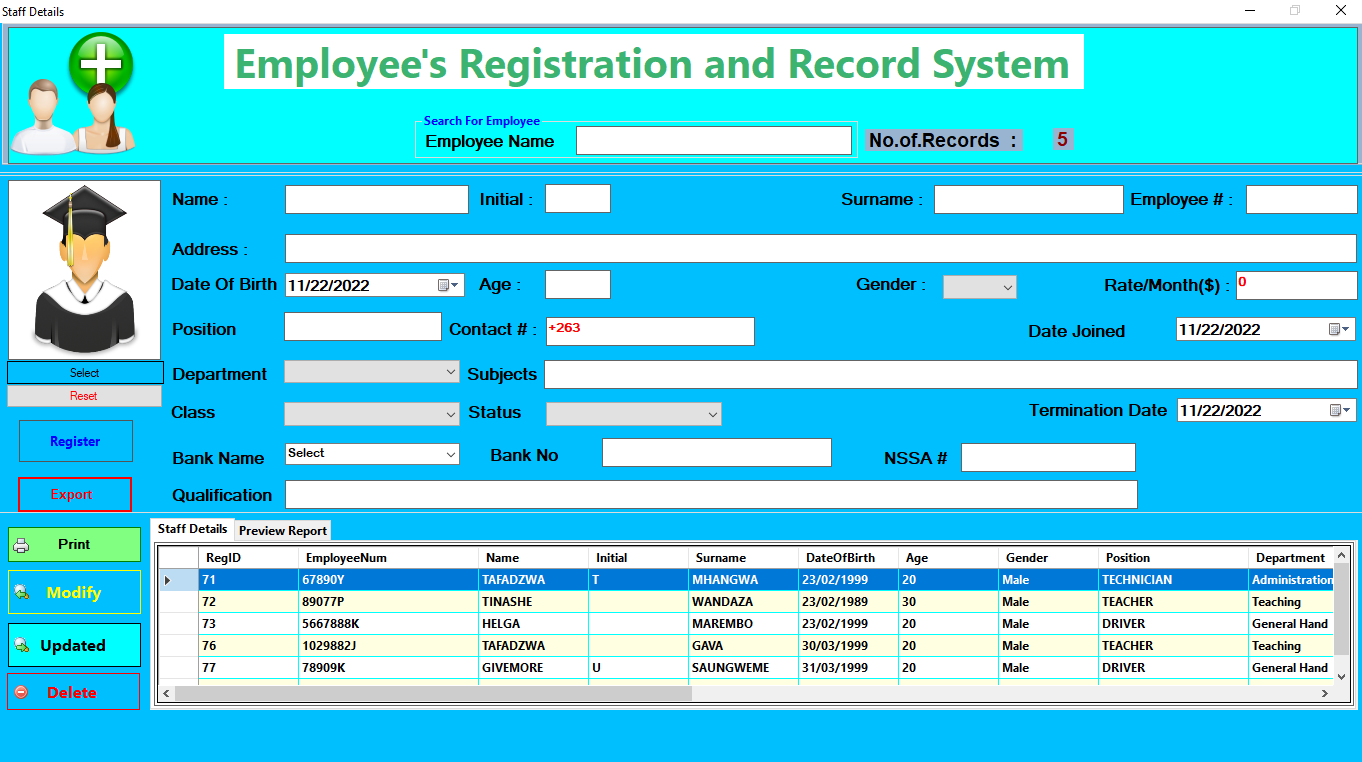Image resolution: width=1362 pixels, height=762 pixels.
Task: Click the employee number 1029882J cell
Action: click(x=388, y=646)
